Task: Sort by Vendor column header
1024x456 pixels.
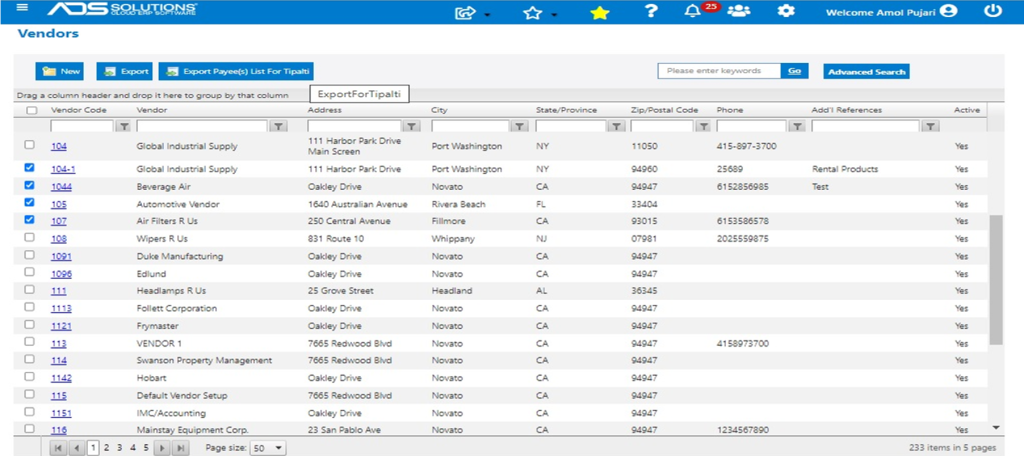Action: click(152, 110)
